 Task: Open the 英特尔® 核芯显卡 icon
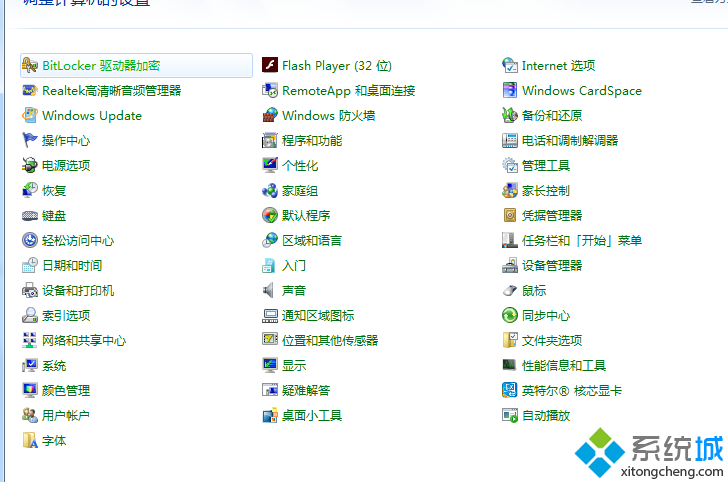coord(510,391)
